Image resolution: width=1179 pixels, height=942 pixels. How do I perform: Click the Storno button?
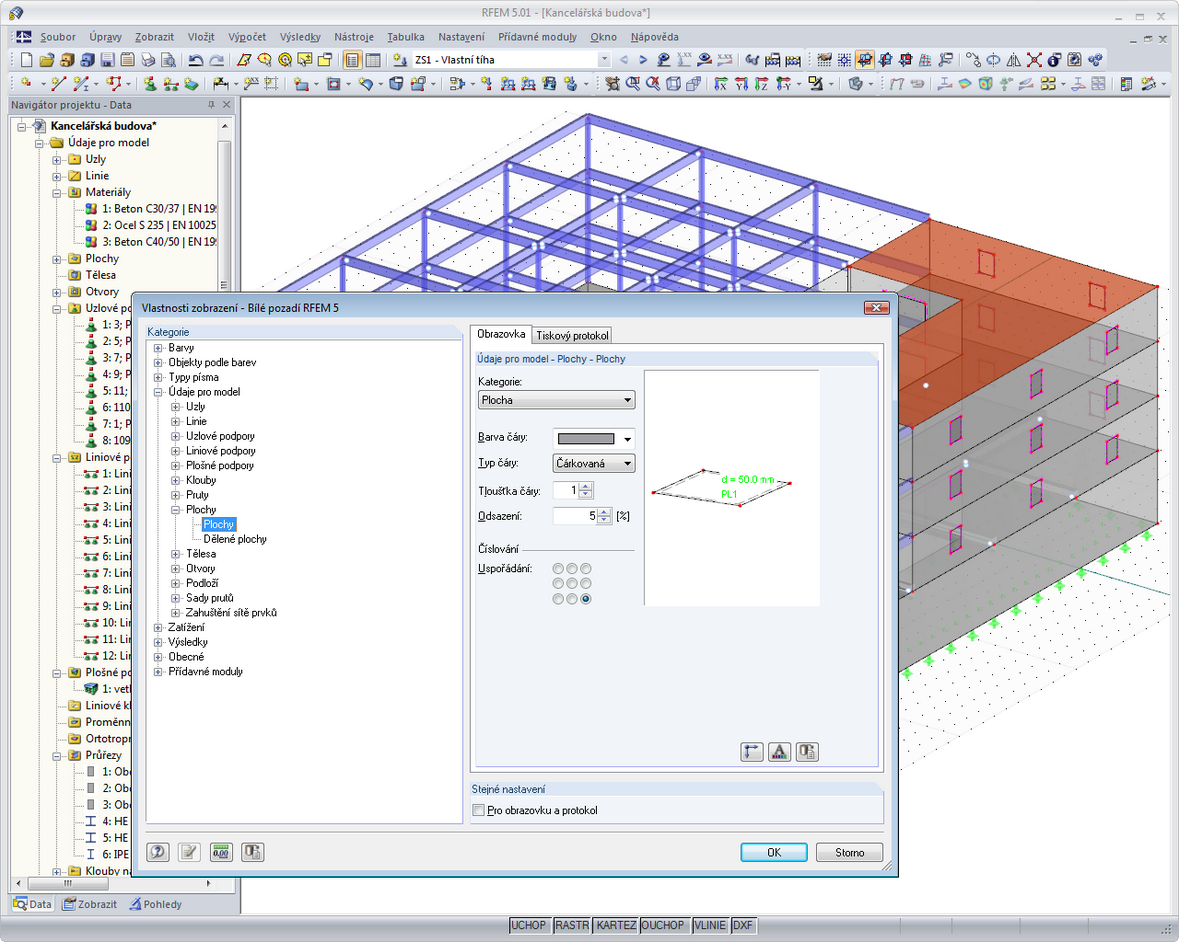(850, 853)
